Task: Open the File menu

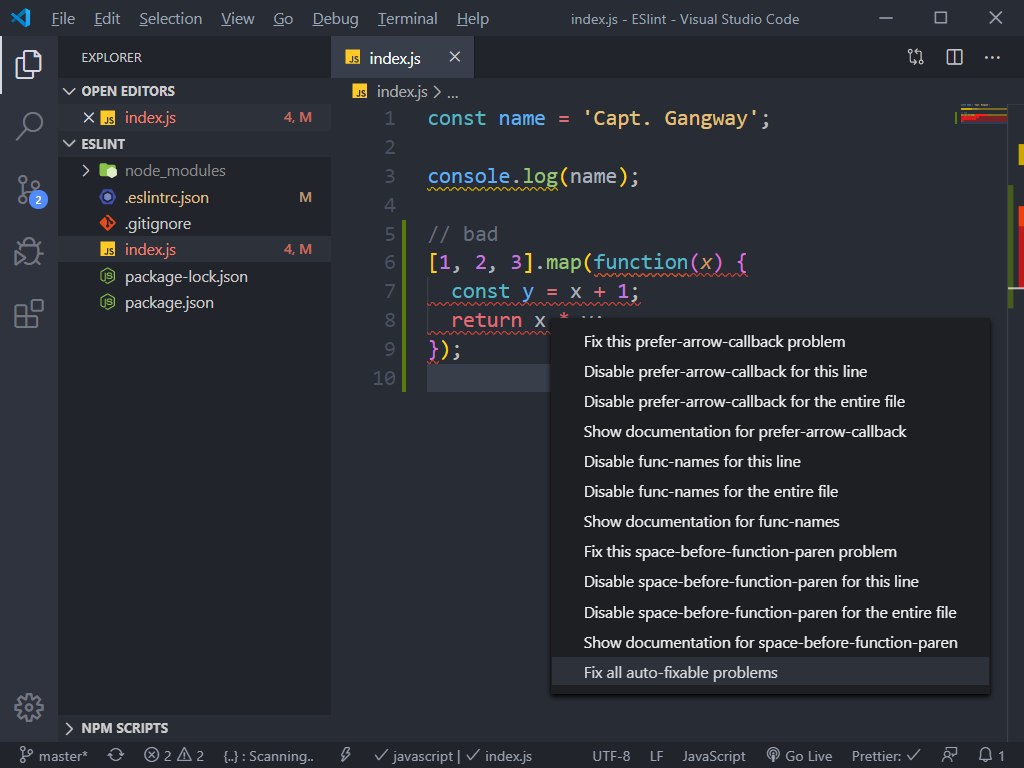Action: pyautogui.click(x=63, y=18)
